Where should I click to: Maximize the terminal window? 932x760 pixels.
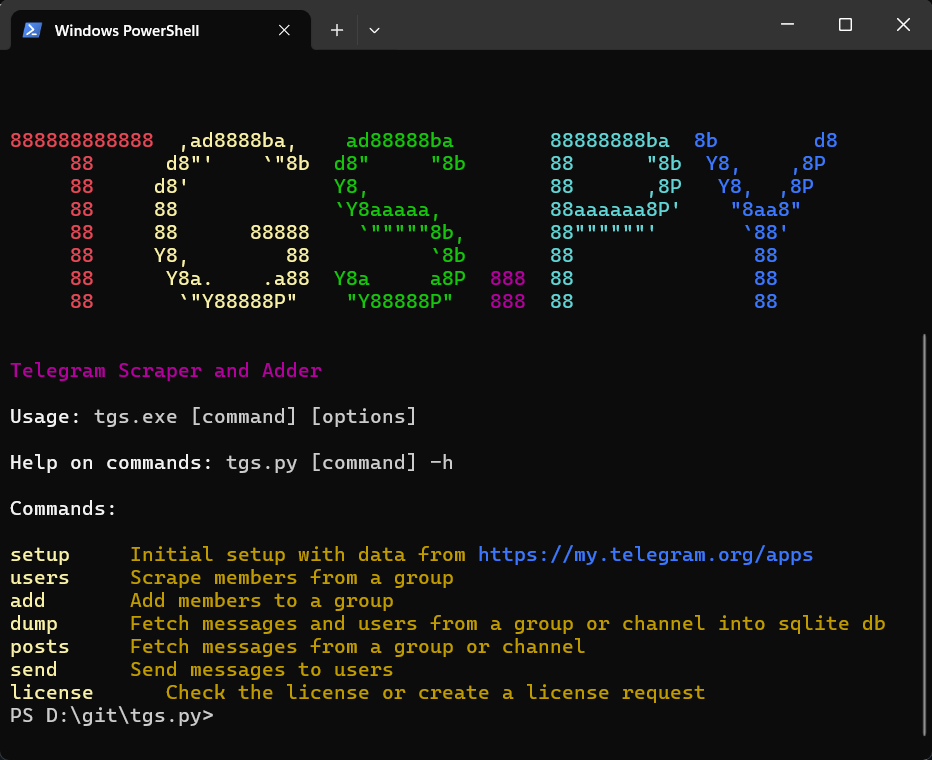[x=845, y=24]
